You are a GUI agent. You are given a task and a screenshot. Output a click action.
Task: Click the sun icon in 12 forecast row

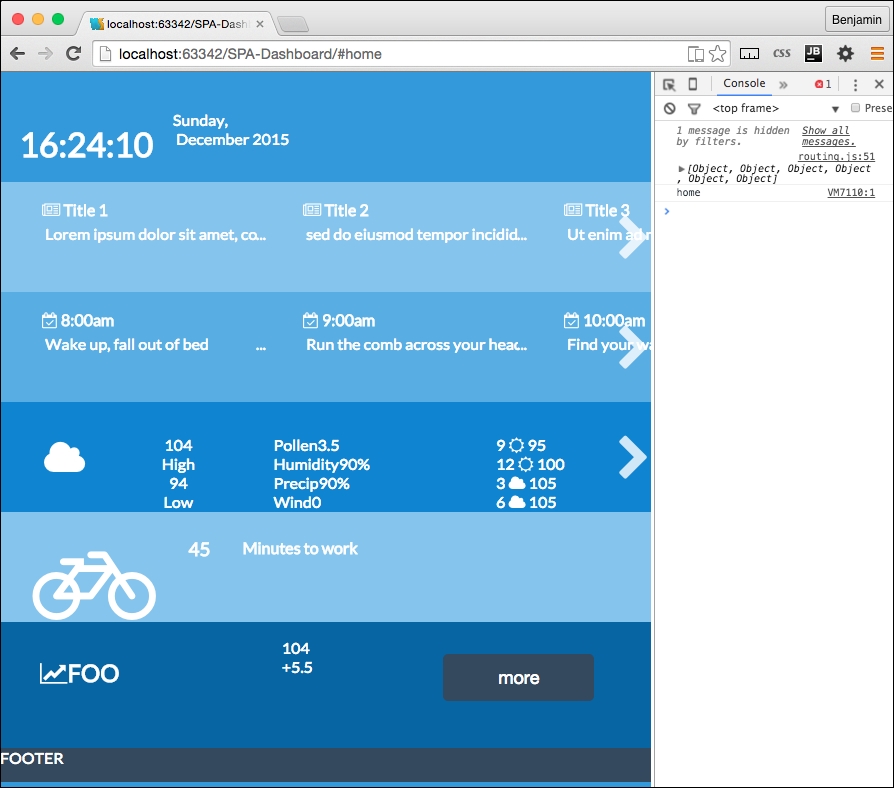pyautogui.click(x=526, y=465)
